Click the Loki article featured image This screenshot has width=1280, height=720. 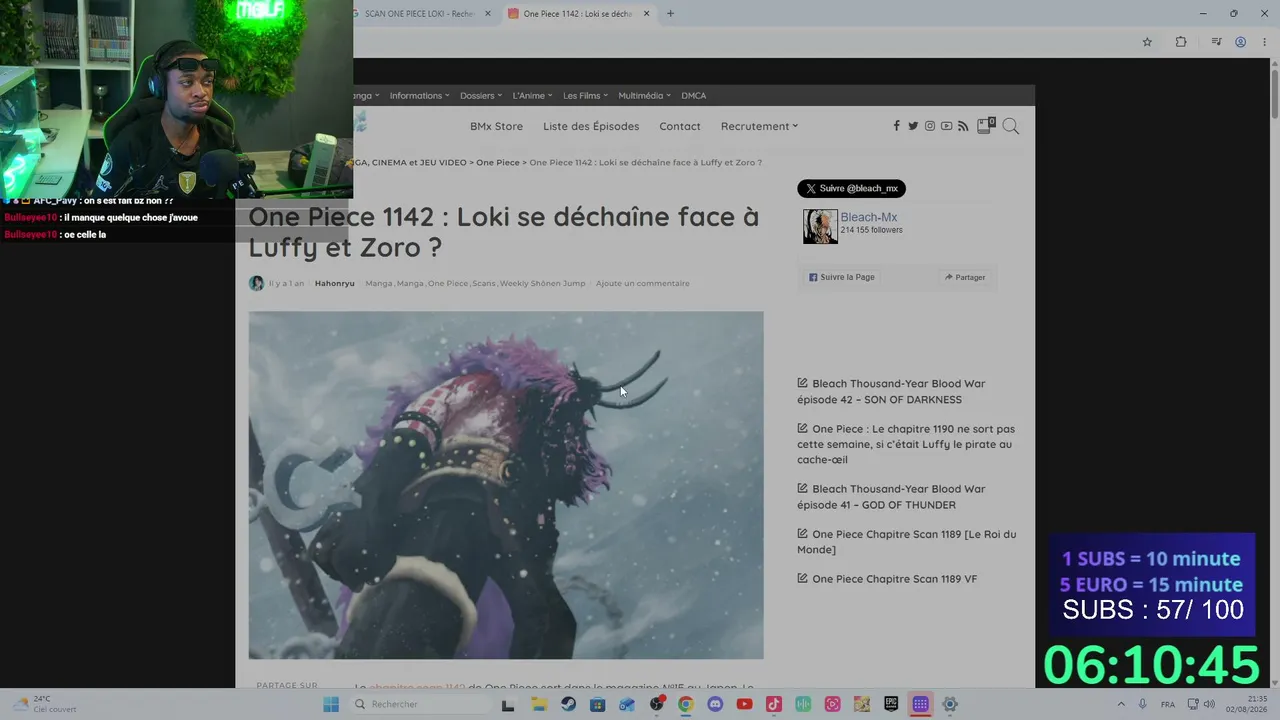point(506,485)
